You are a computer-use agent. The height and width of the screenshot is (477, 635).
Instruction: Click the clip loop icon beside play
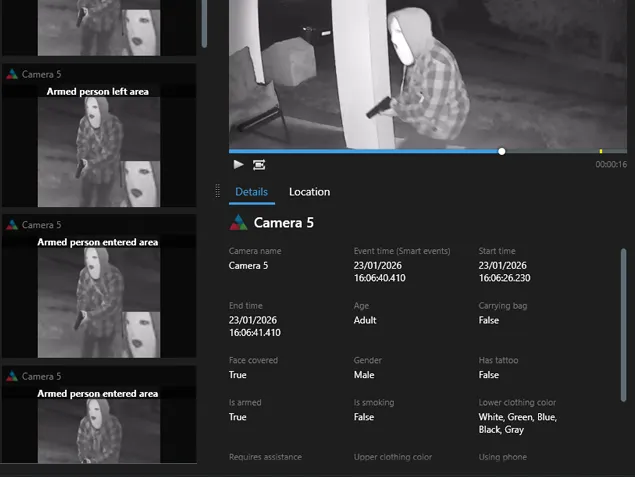[x=259, y=165]
